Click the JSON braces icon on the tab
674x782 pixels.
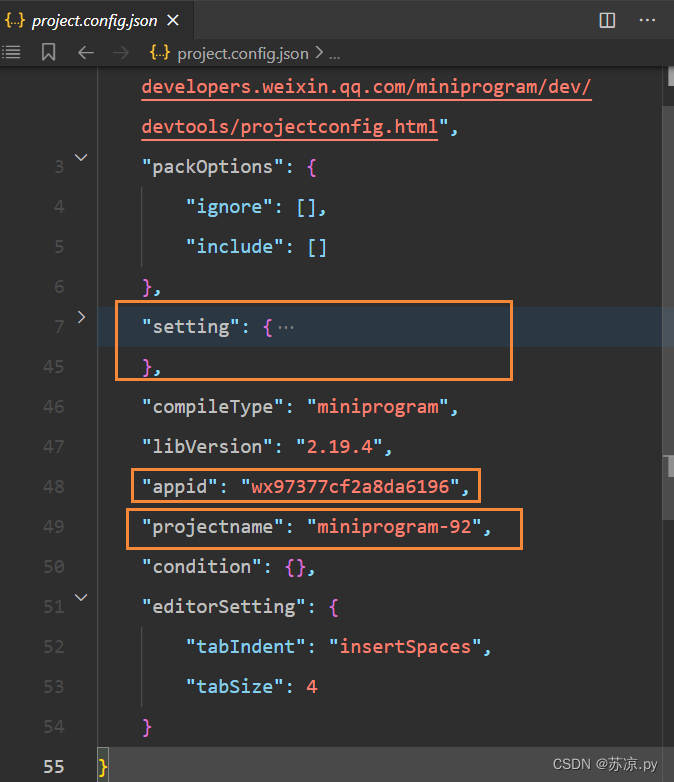tap(14, 20)
